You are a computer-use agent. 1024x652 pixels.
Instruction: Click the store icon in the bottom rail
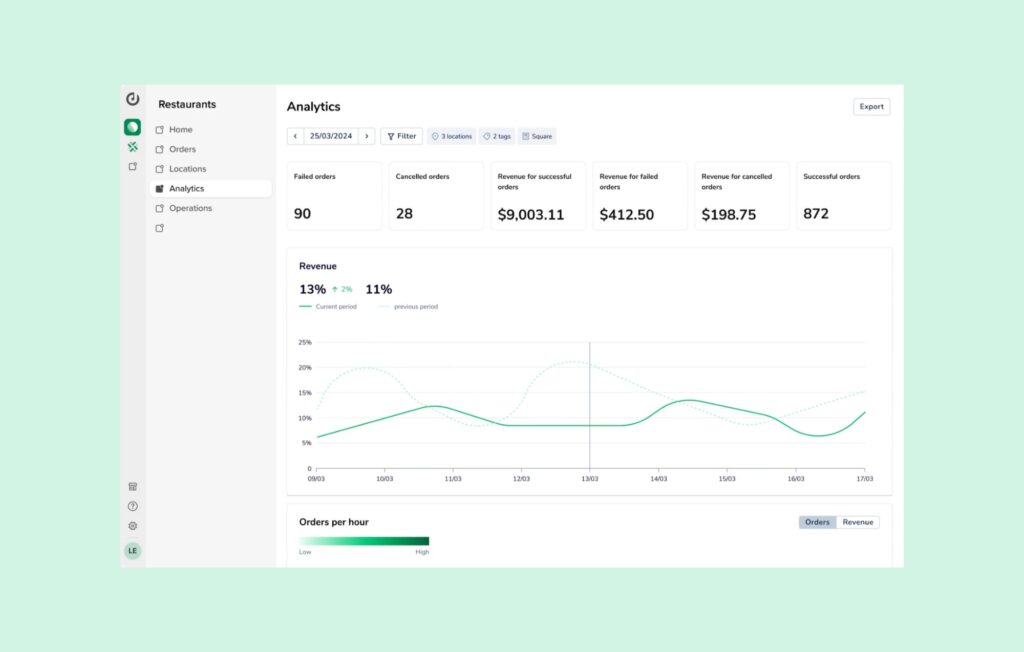coord(132,487)
